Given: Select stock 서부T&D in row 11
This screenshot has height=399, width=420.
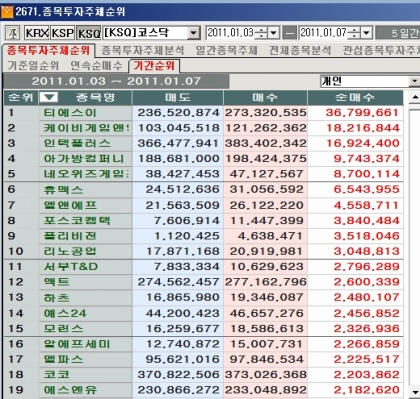Looking at the screenshot, I should [x=71, y=267].
